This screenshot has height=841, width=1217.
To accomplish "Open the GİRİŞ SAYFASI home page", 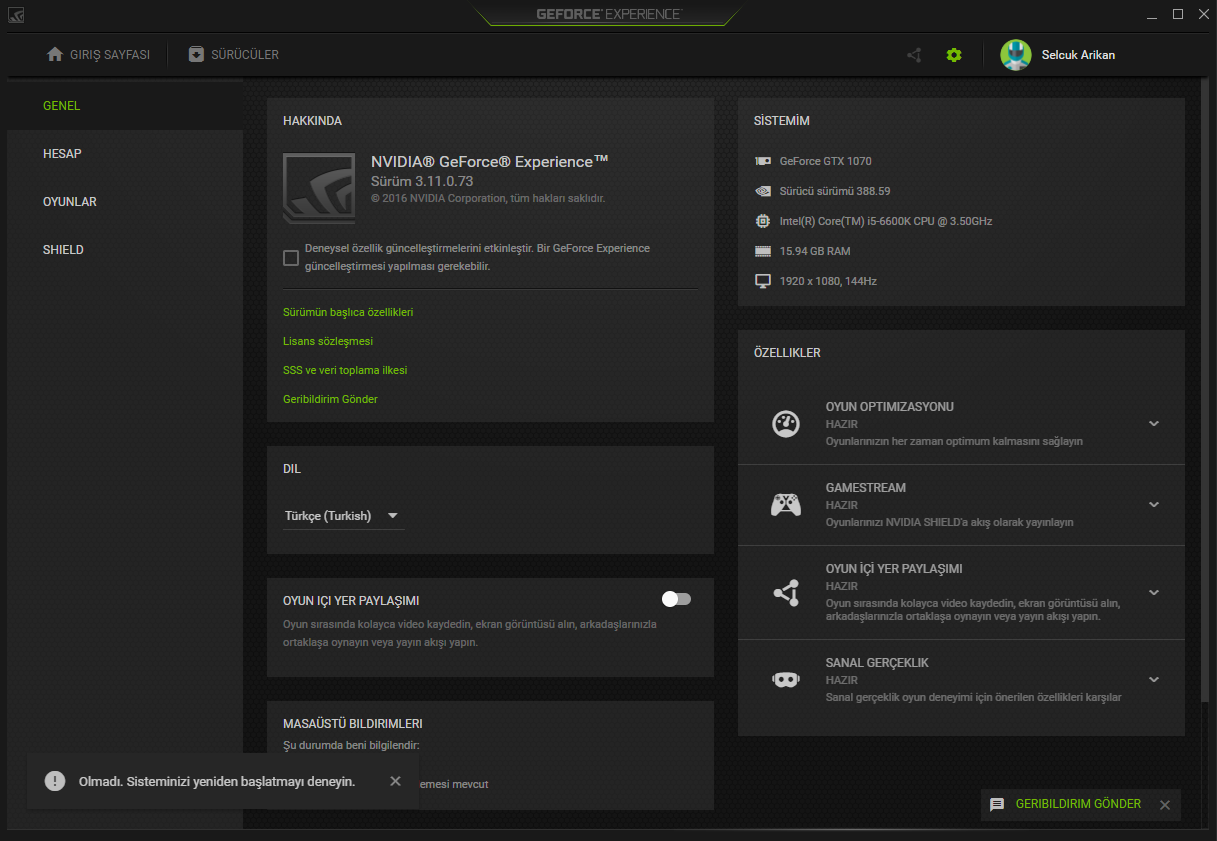I will coord(98,55).
